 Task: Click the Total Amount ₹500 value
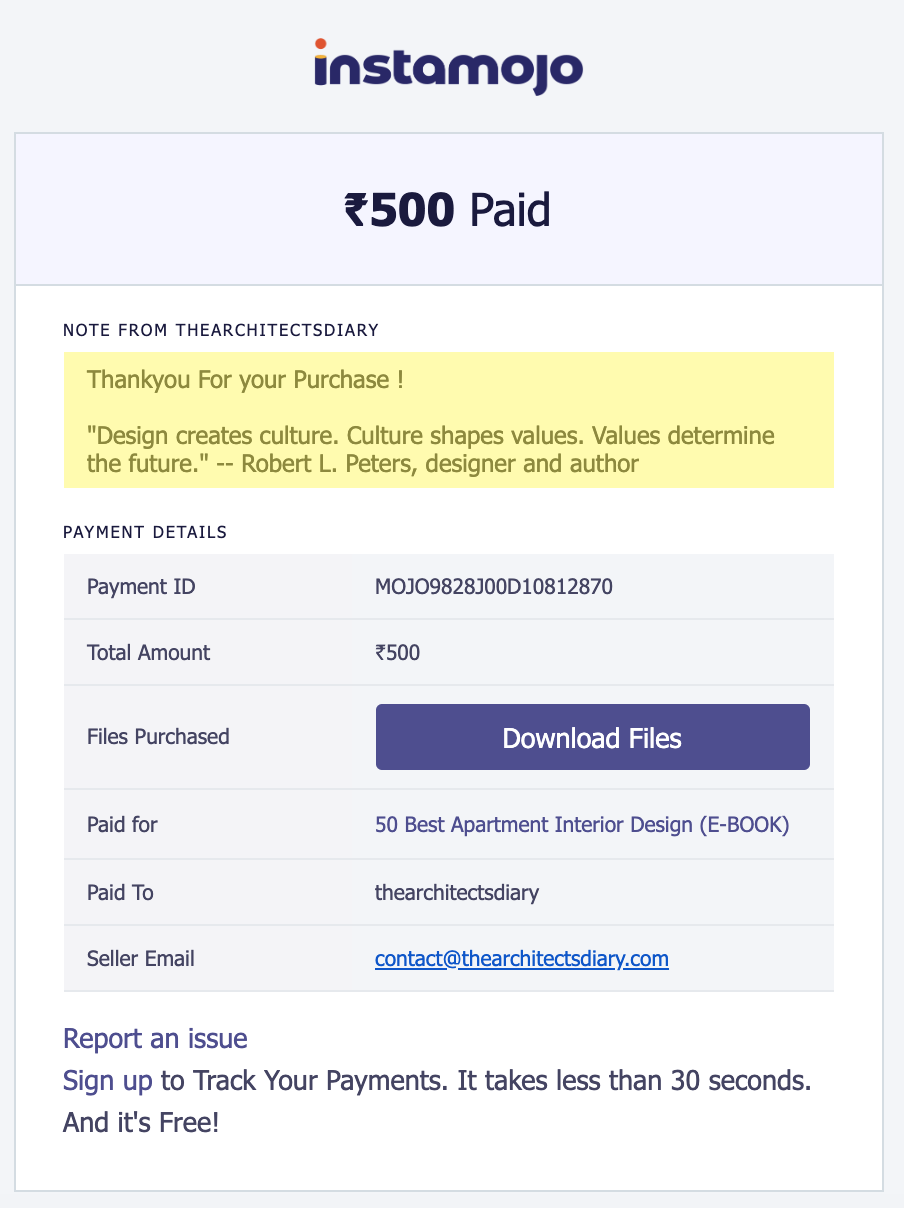398,653
